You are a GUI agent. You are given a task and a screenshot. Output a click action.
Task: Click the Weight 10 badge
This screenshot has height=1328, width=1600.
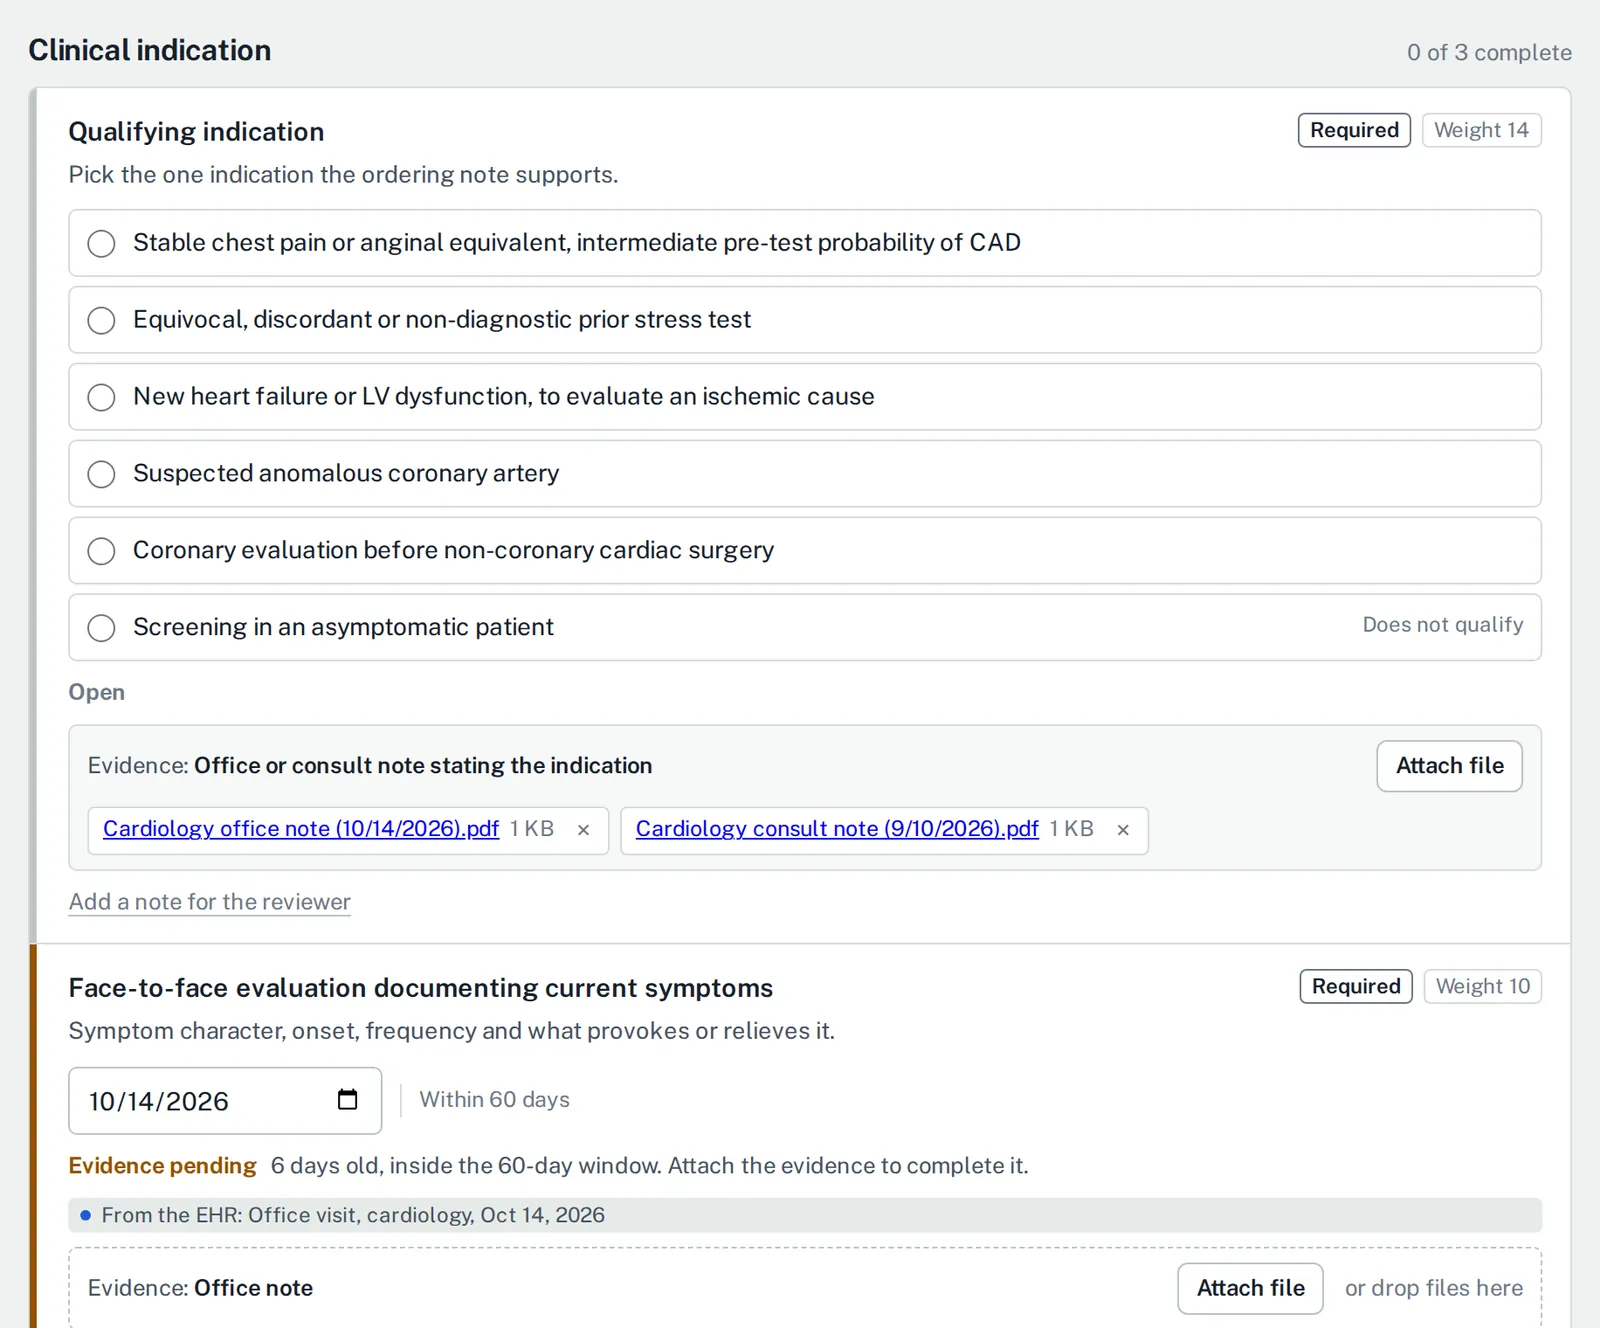pyautogui.click(x=1483, y=986)
